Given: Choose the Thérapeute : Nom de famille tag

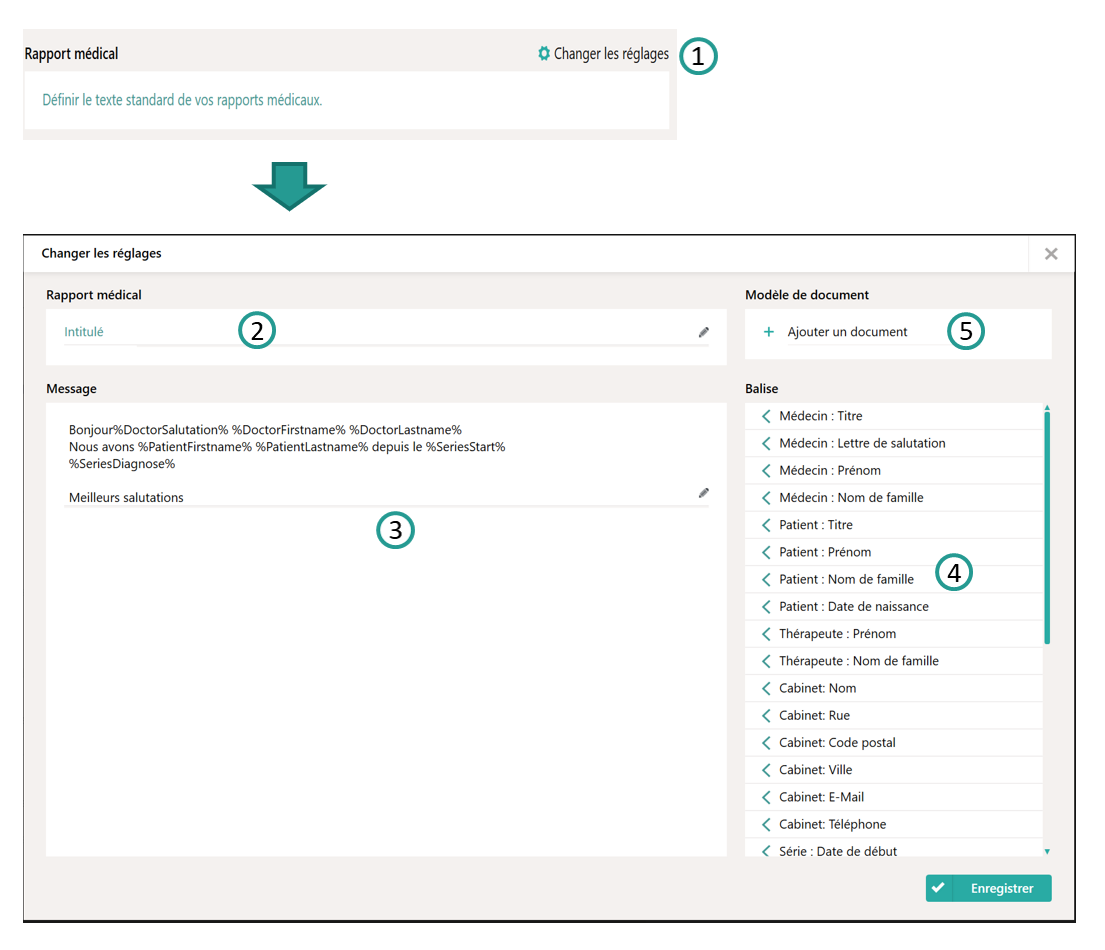Looking at the screenshot, I should (858, 661).
